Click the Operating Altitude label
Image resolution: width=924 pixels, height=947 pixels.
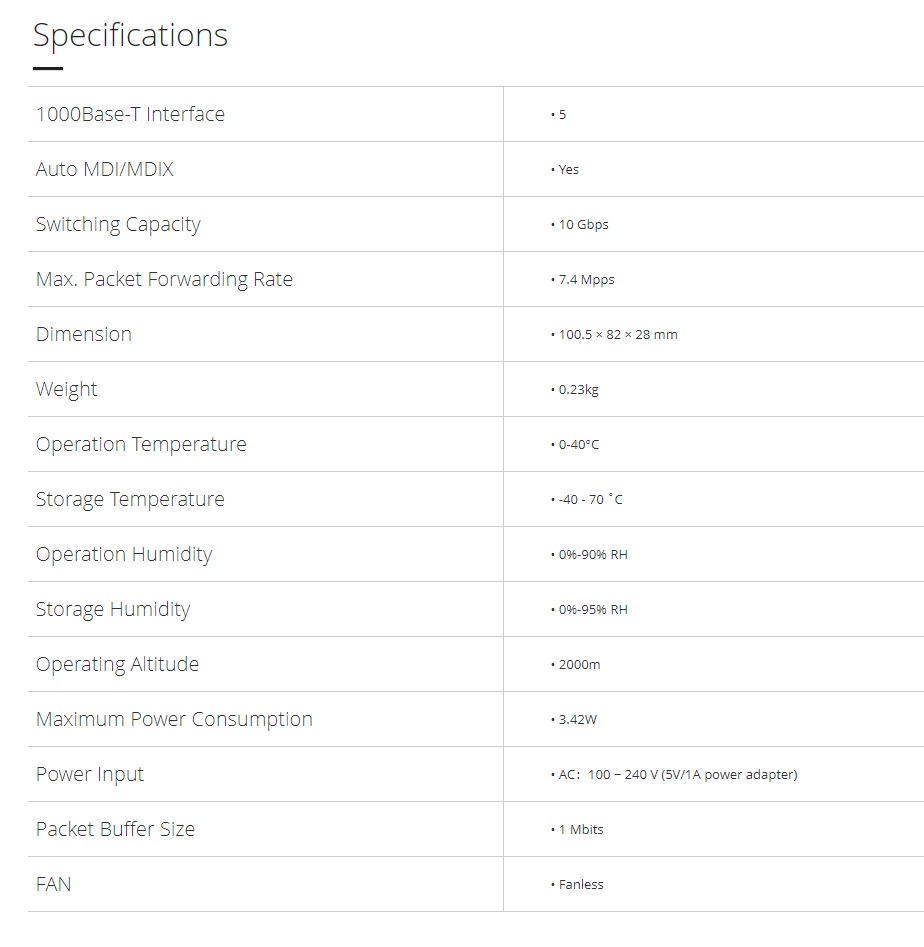point(117,664)
